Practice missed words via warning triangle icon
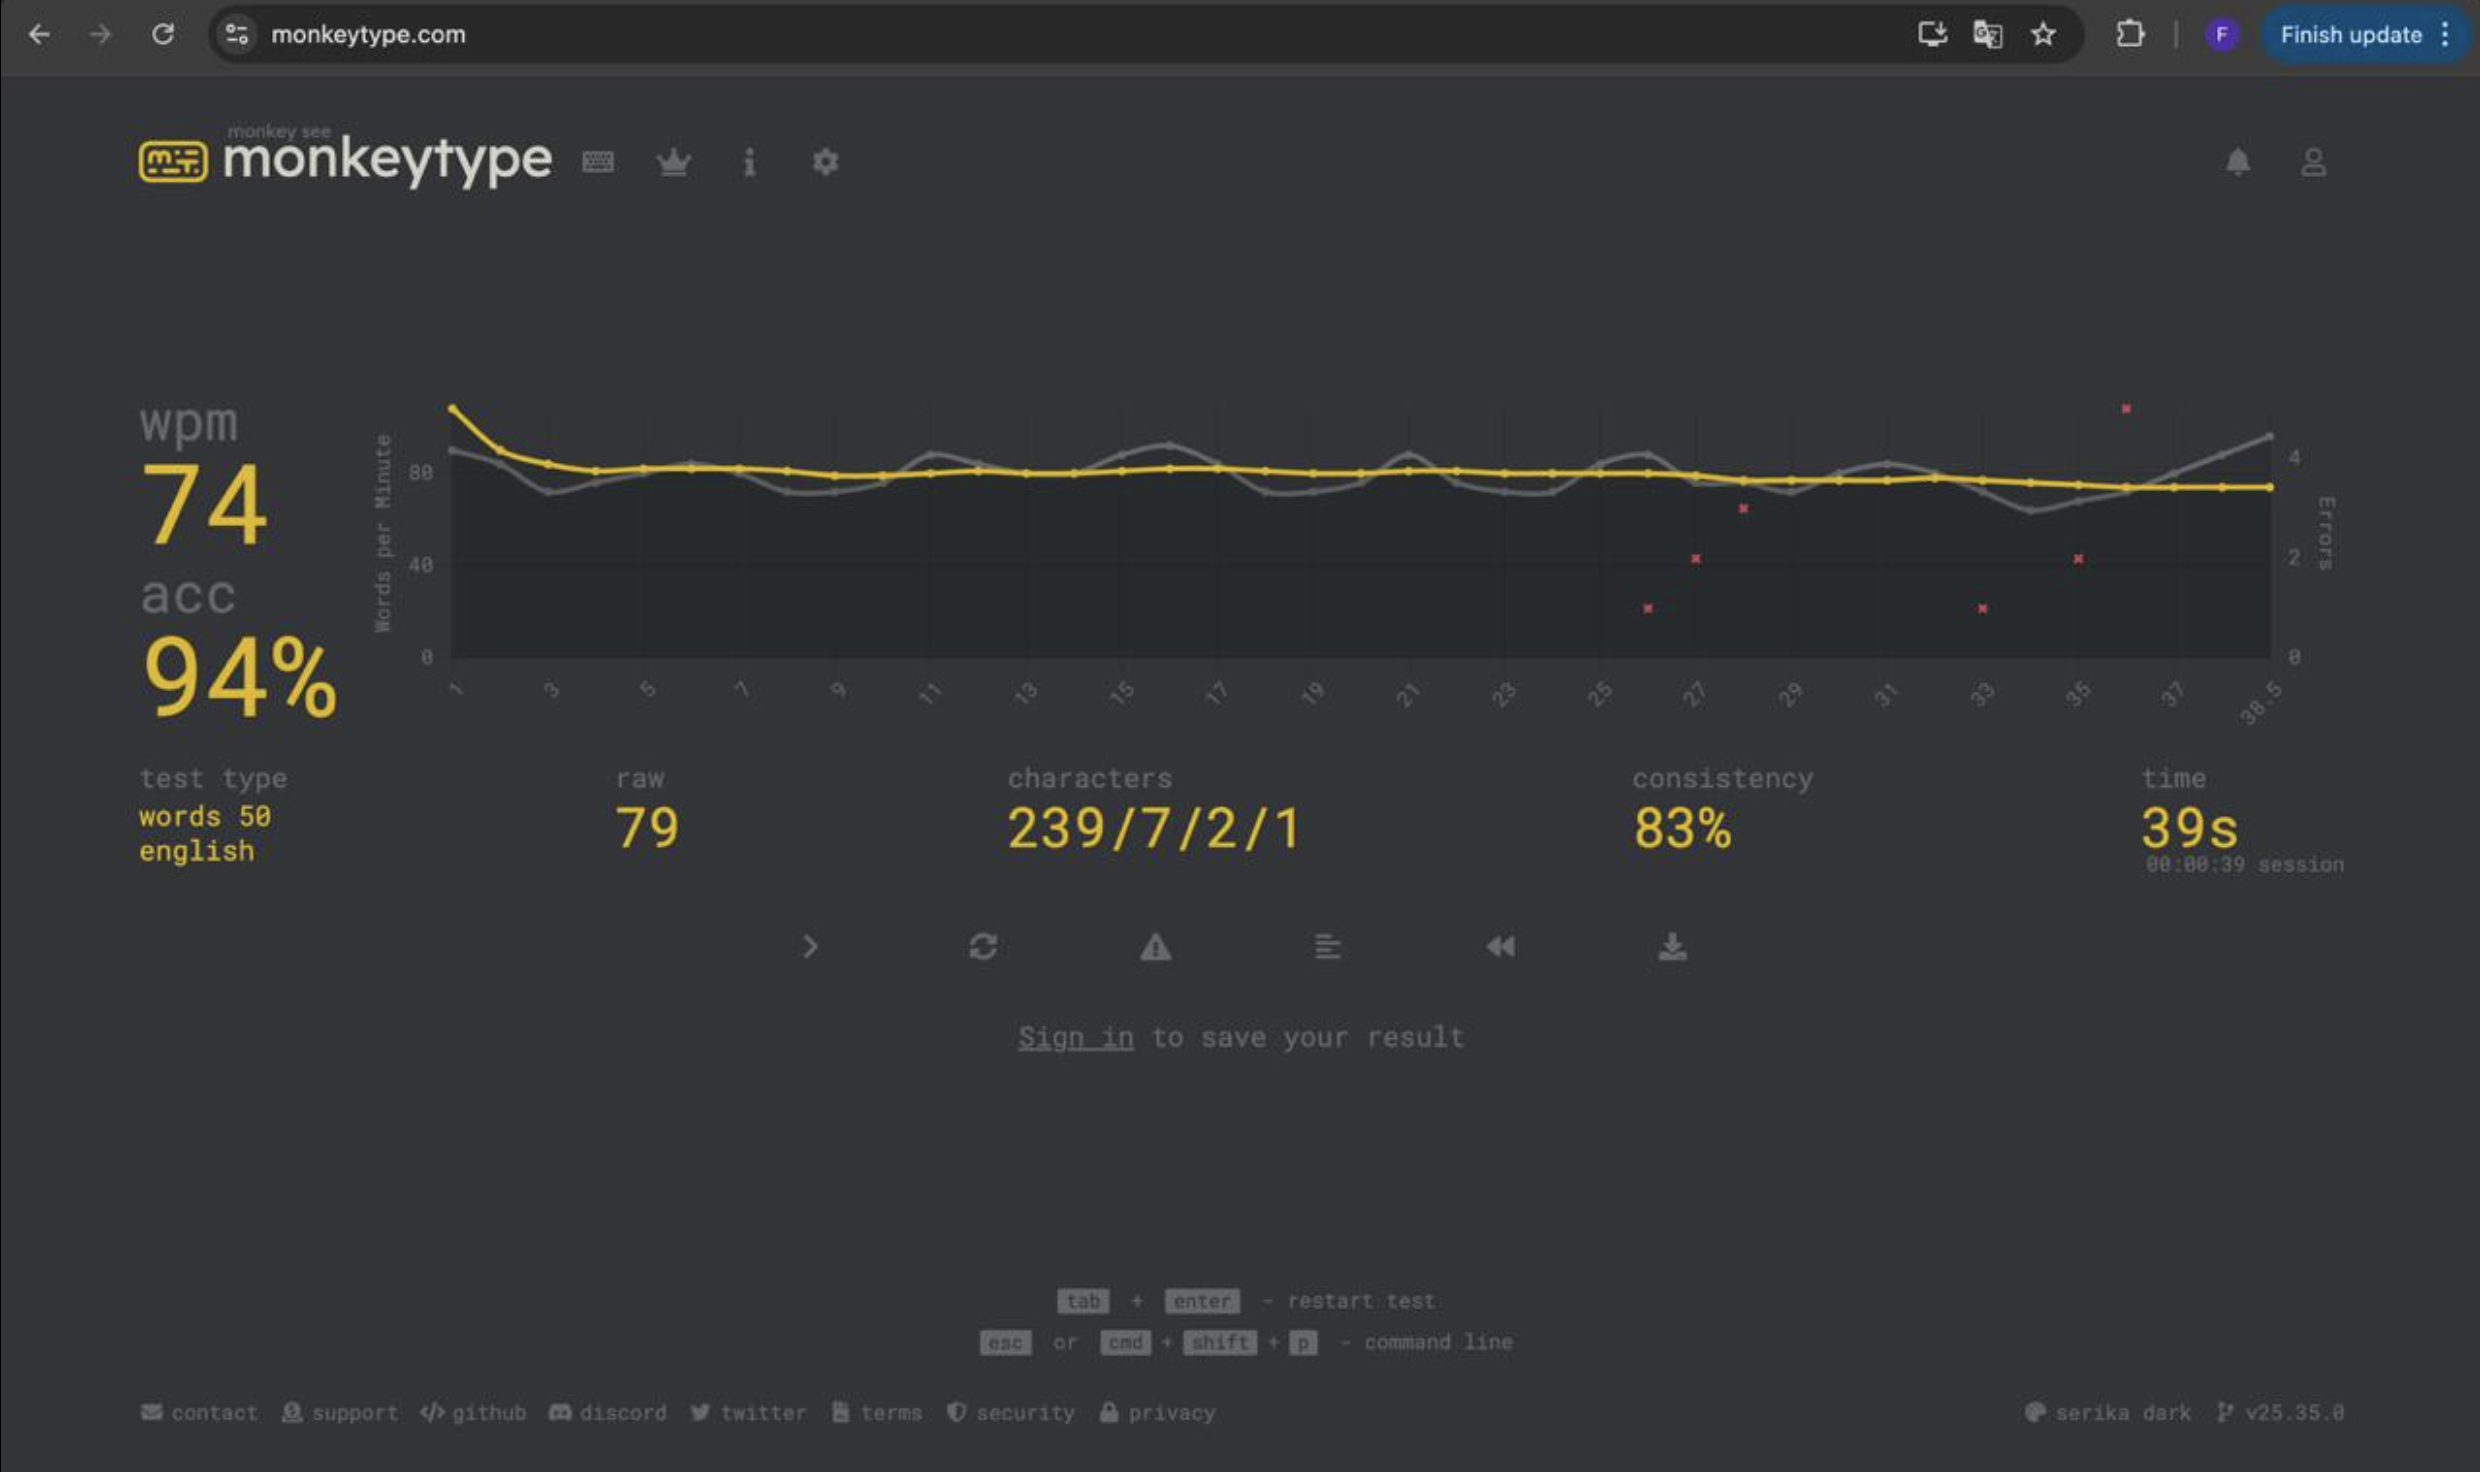The height and width of the screenshot is (1472, 2480). tap(1155, 946)
